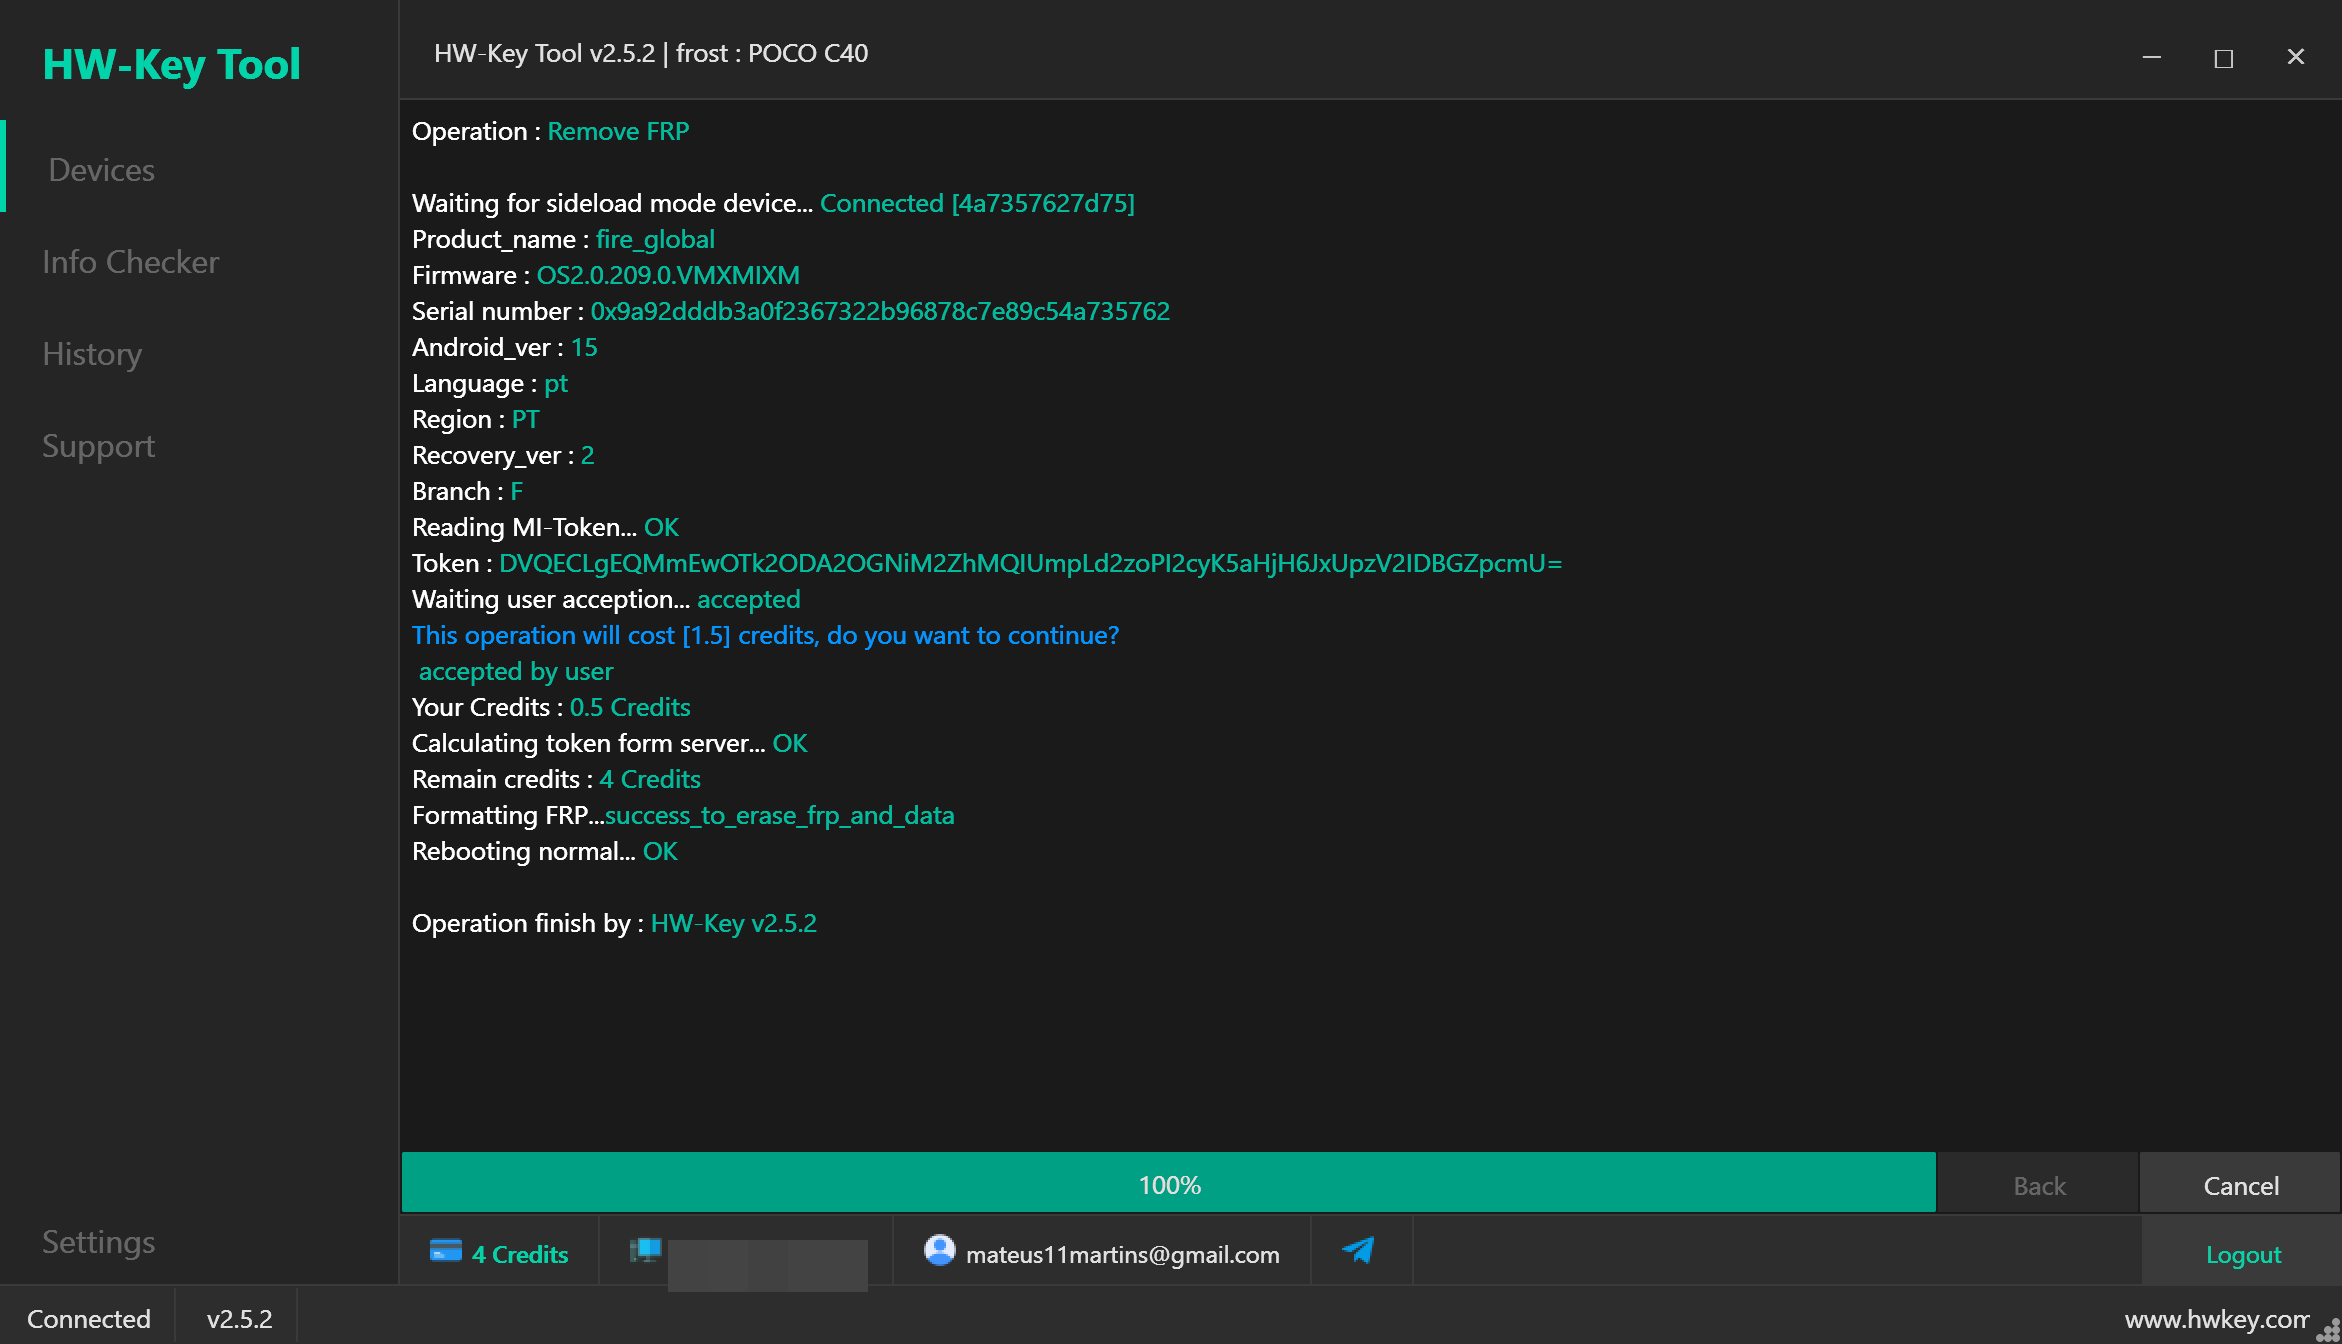Click the Connected [4a7357627d75] device text
Image resolution: width=2342 pixels, height=1344 pixels.
click(977, 204)
